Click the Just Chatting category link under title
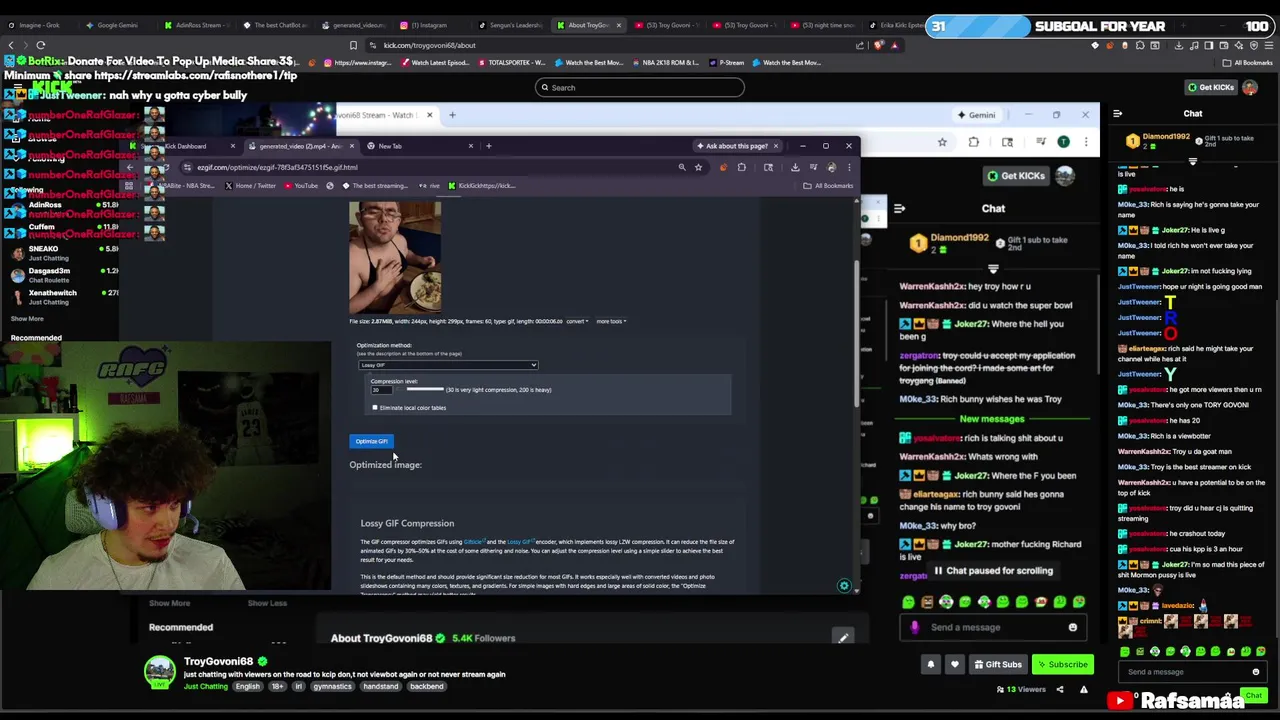 pyautogui.click(x=206, y=687)
